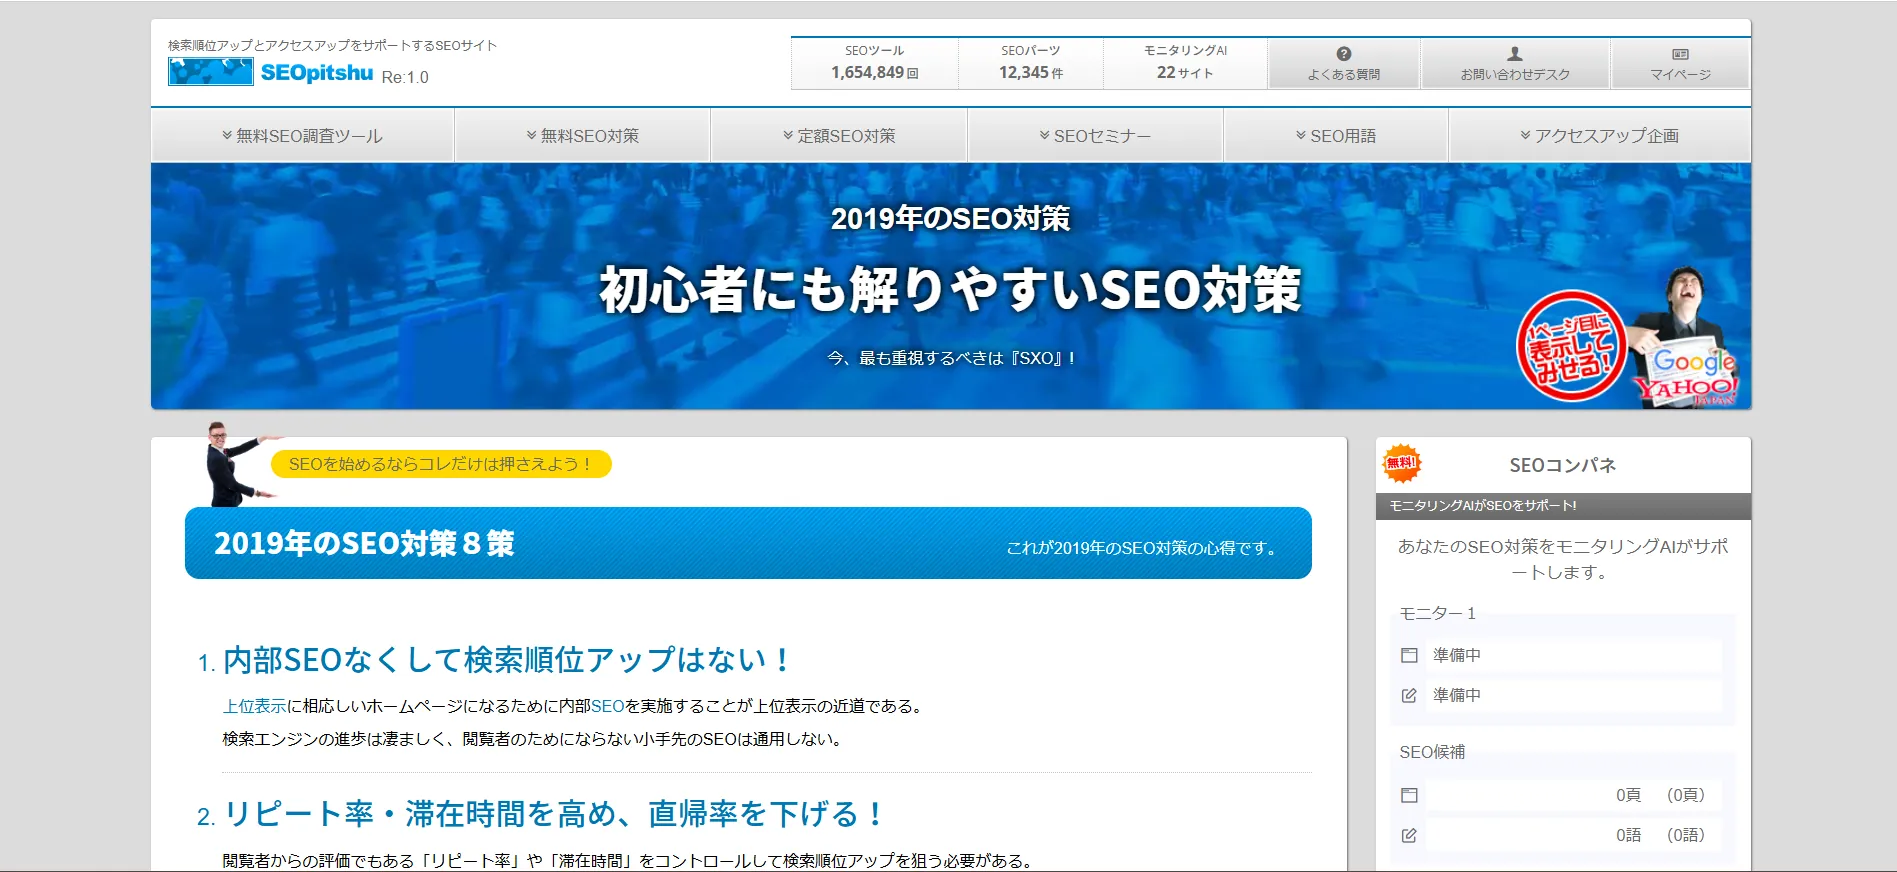Click the SEOコンパネ panel title
Screen dimensions: 1897x872
[x=1562, y=465]
